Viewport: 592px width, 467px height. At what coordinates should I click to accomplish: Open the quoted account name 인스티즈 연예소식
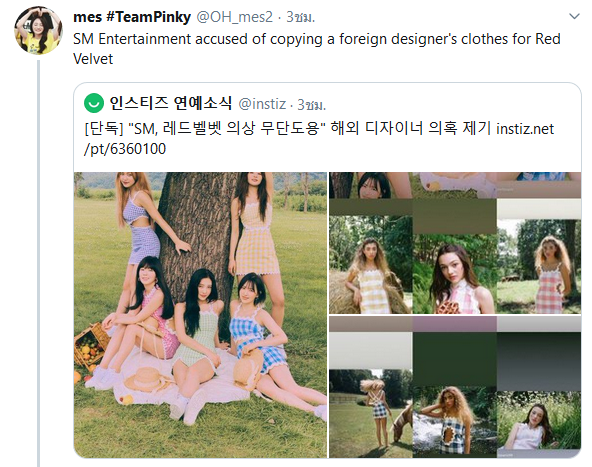(x=171, y=103)
